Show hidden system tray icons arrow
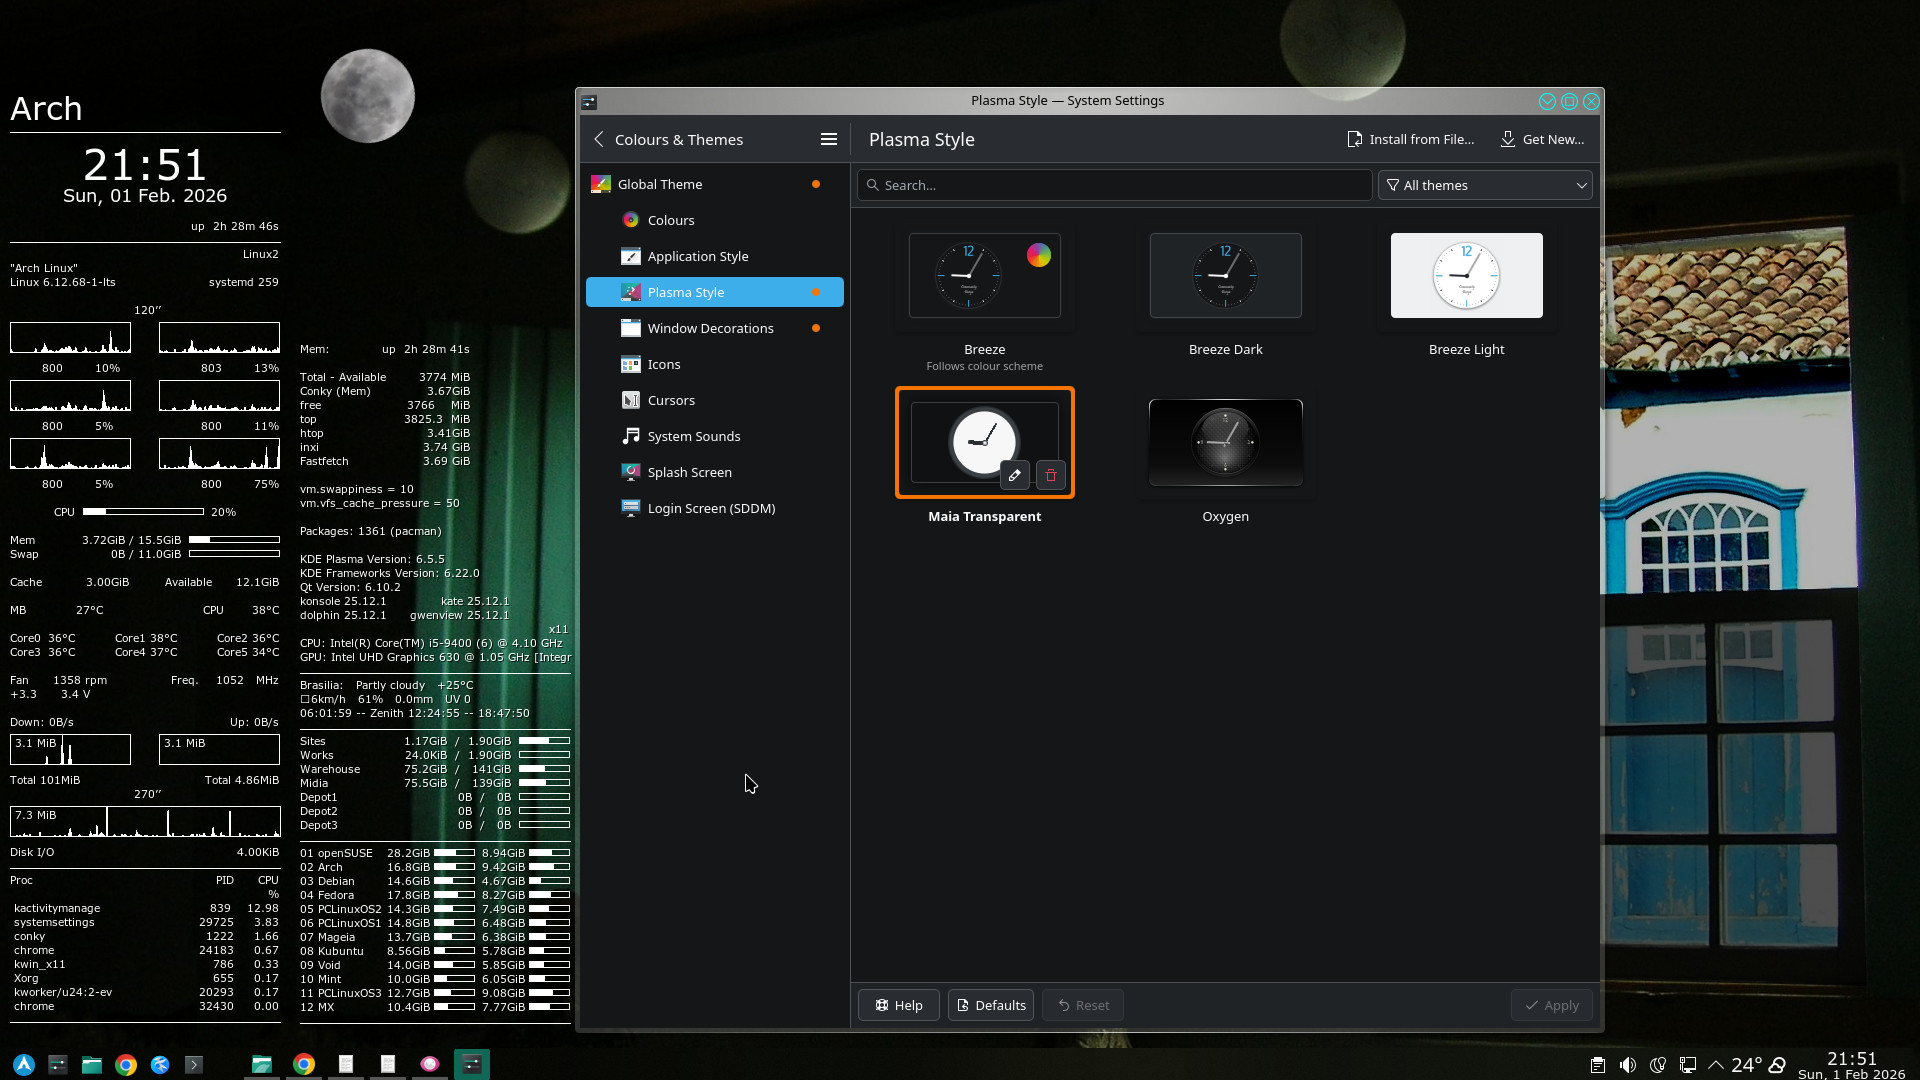The width and height of the screenshot is (1920, 1080). [x=1716, y=1065]
